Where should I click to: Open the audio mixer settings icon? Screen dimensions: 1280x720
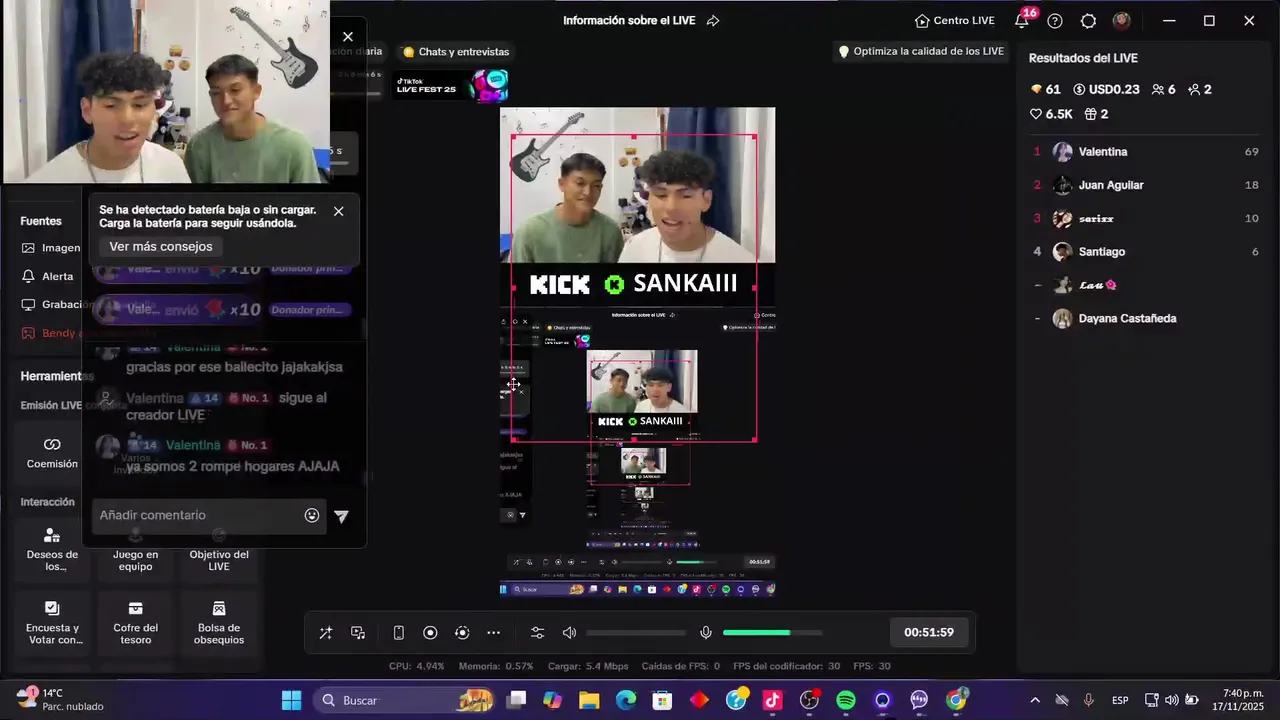pyautogui.click(x=537, y=633)
